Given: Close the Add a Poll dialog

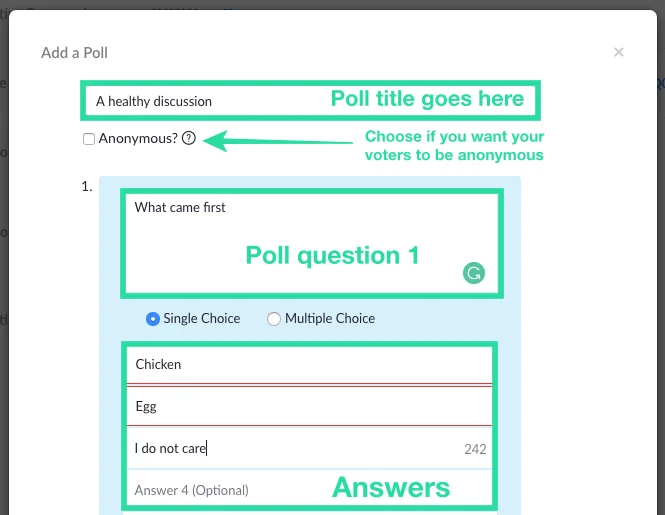Looking at the screenshot, I should pos(619,52).
